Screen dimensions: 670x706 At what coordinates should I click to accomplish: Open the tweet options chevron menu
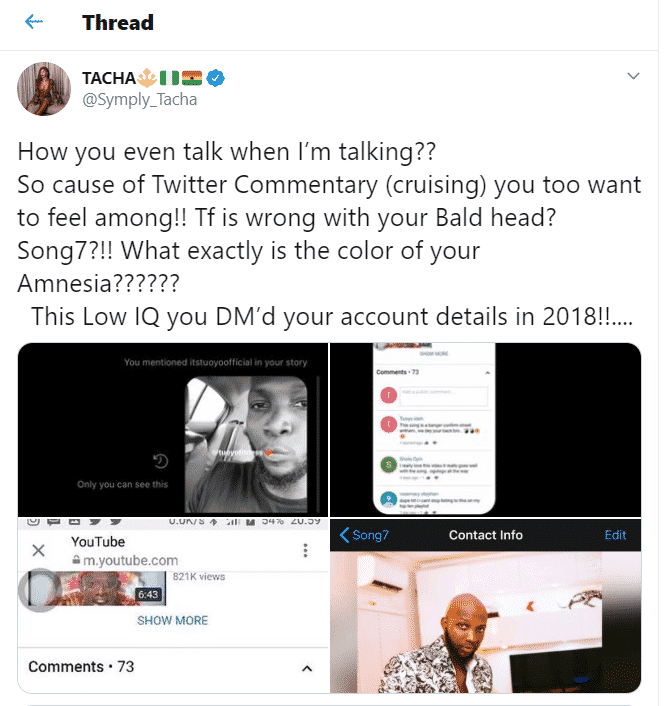pos(633,76)
